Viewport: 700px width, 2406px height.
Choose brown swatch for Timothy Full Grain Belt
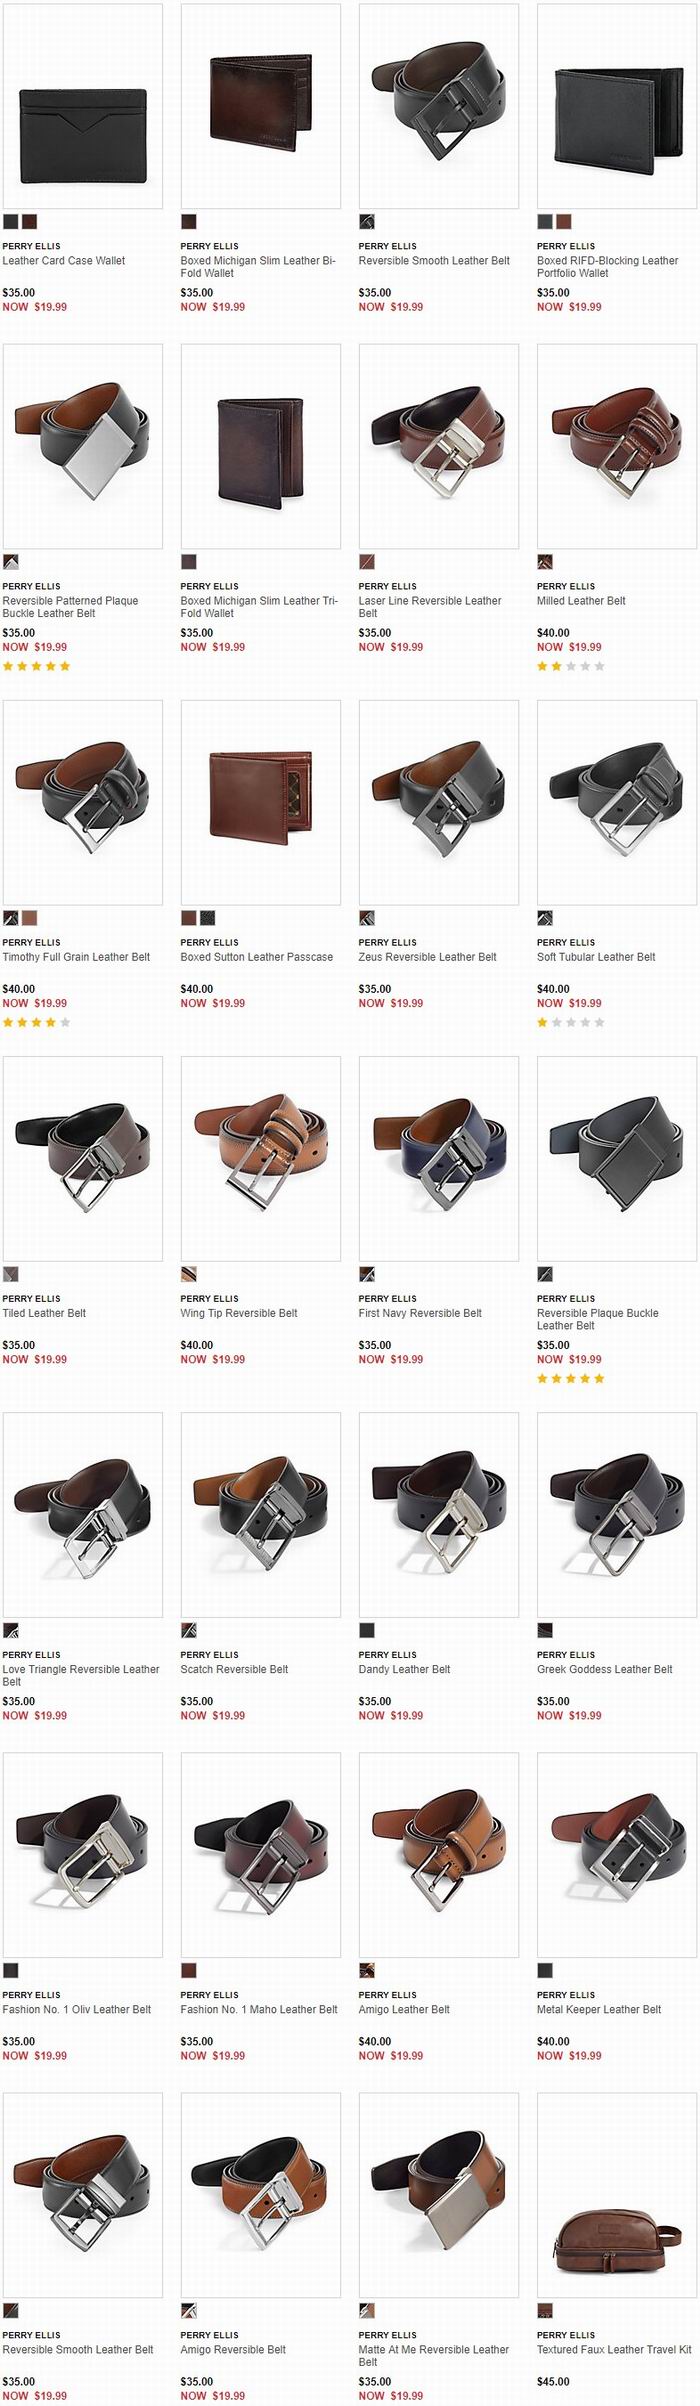click(29, 918)
